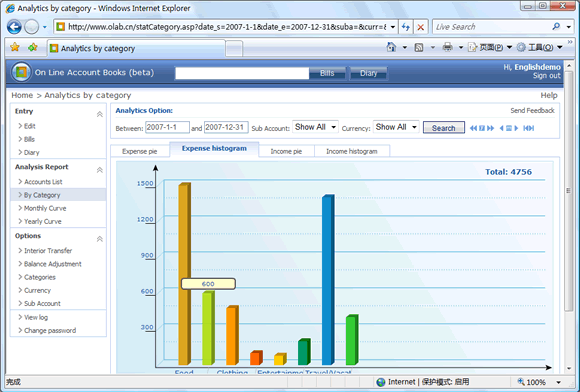Open the Currency dropdown
The width and height of the screenshot is (580, 392).
(396, 127)
